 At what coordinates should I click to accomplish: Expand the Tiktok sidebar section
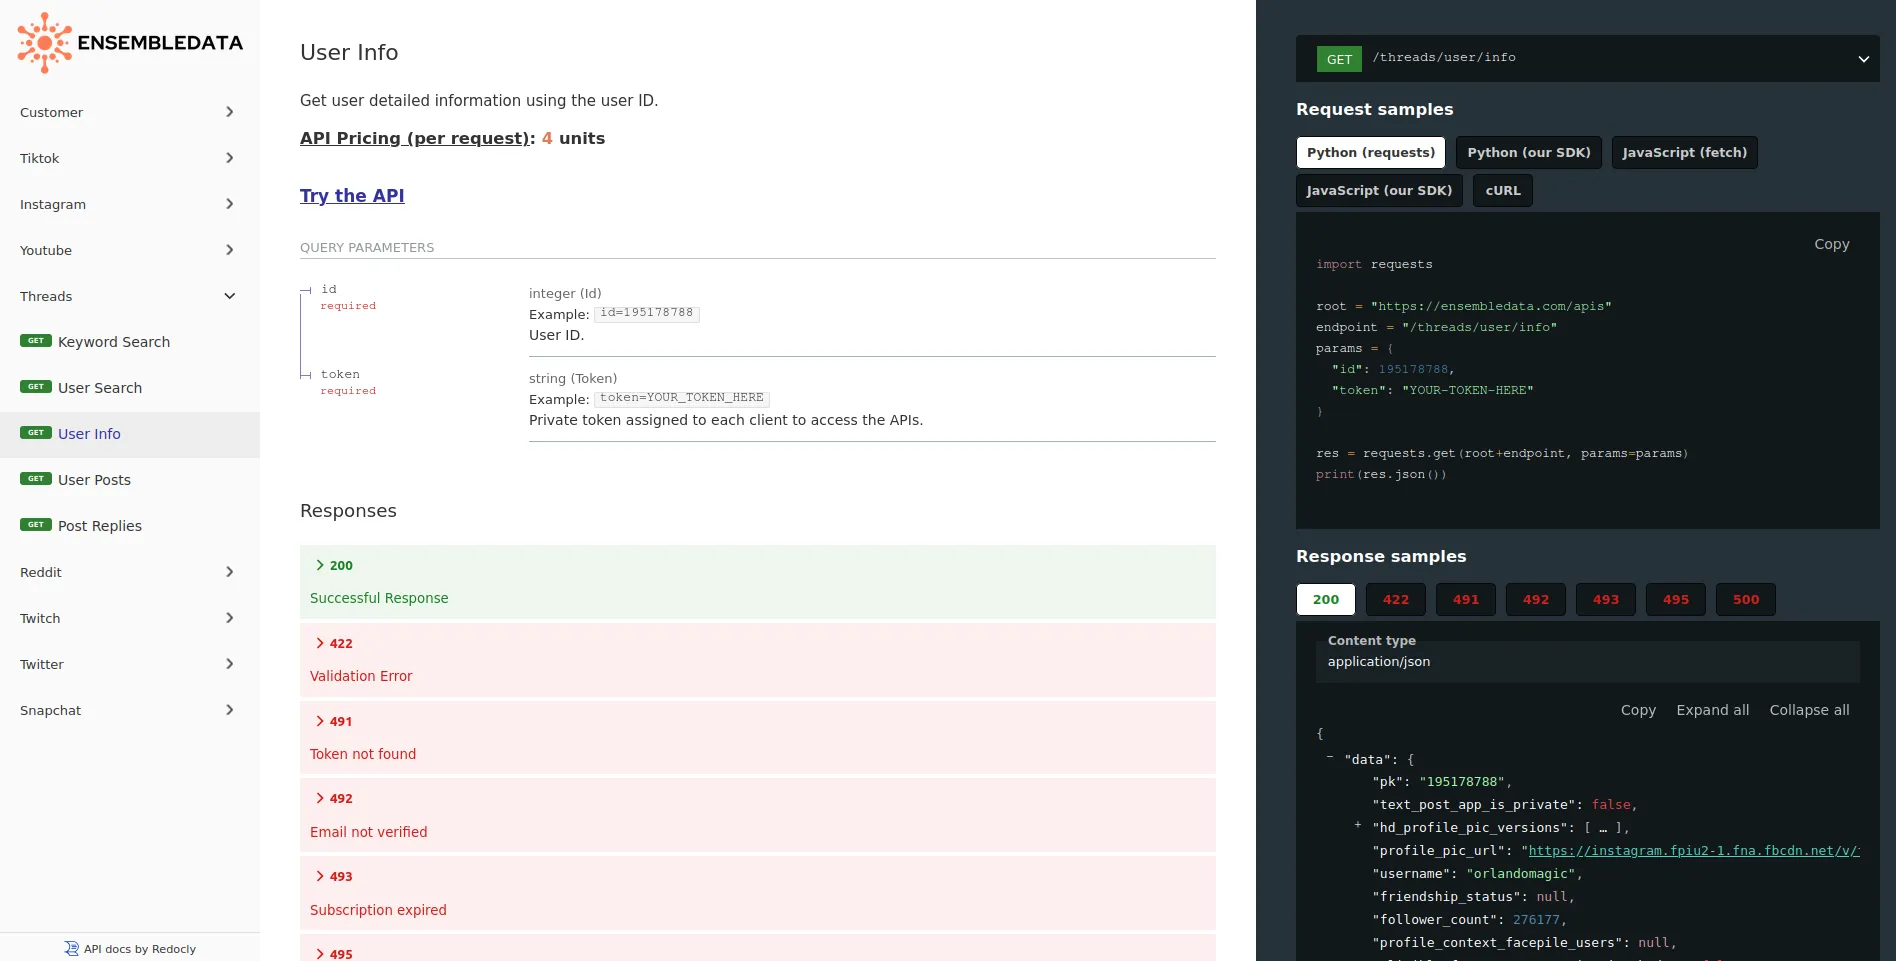pyautogui.click(x=130, y=158)
